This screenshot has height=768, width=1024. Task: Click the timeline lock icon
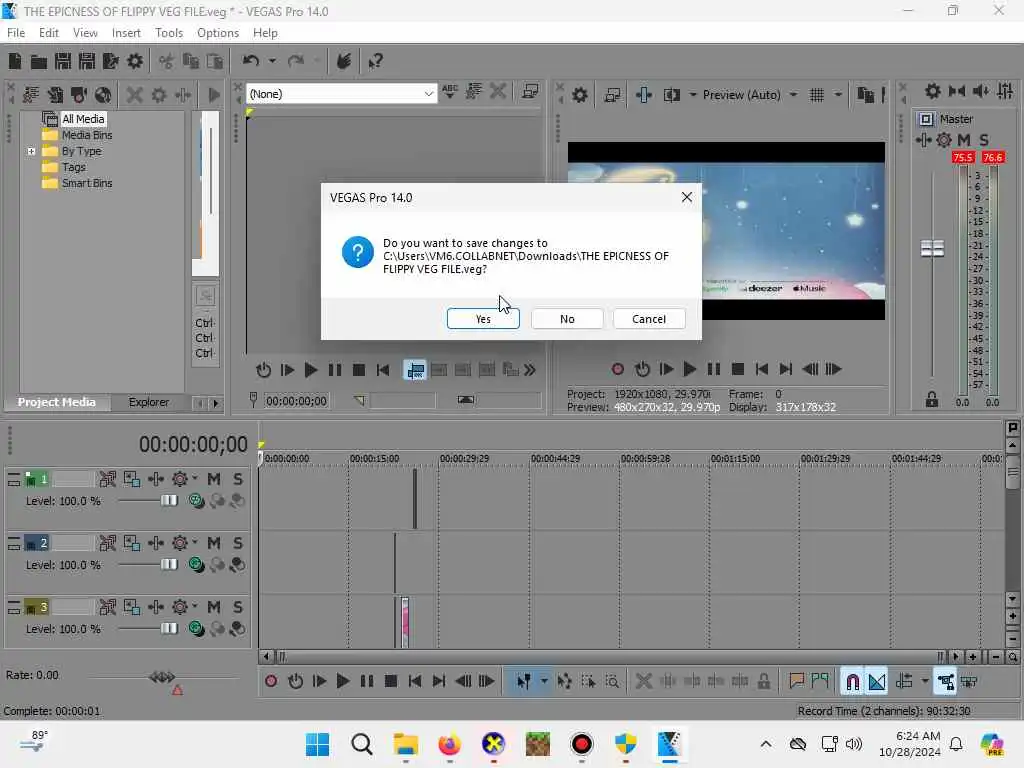point(763,682)
